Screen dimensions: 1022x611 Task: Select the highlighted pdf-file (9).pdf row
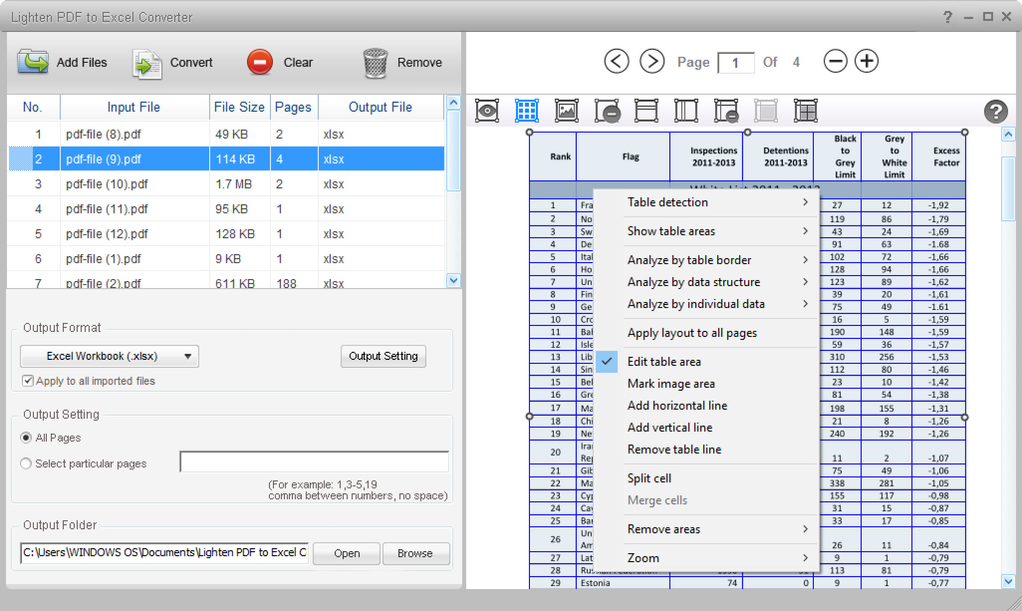tap(226, 159)
